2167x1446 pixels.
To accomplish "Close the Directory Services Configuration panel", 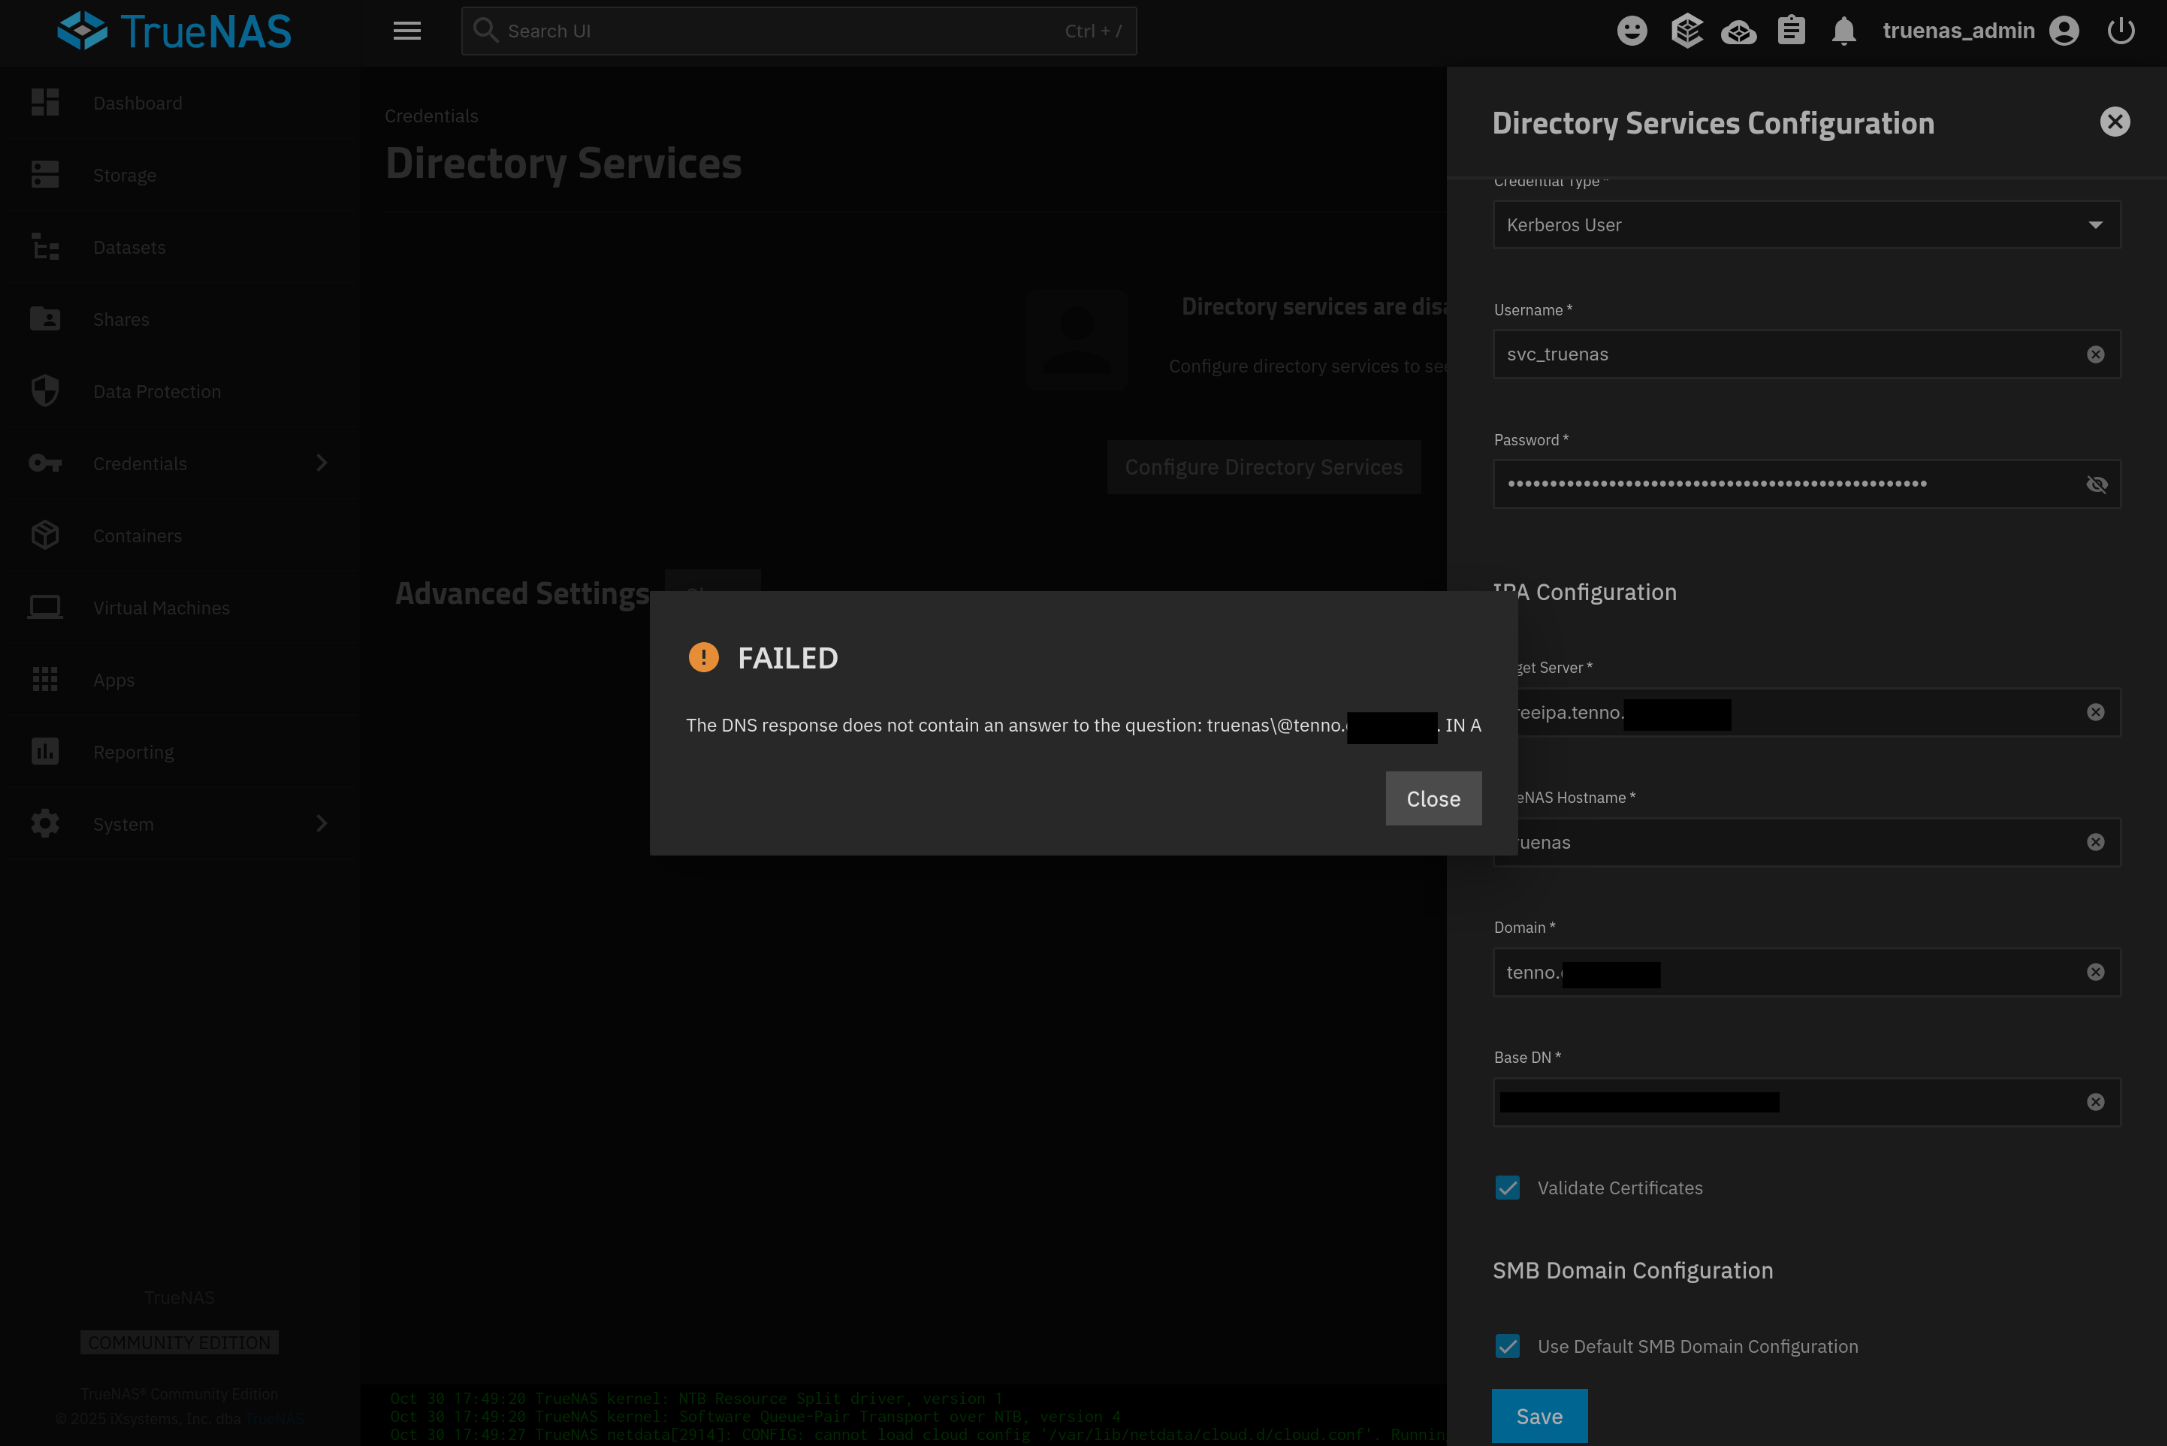I will (x=2114, y=122).
